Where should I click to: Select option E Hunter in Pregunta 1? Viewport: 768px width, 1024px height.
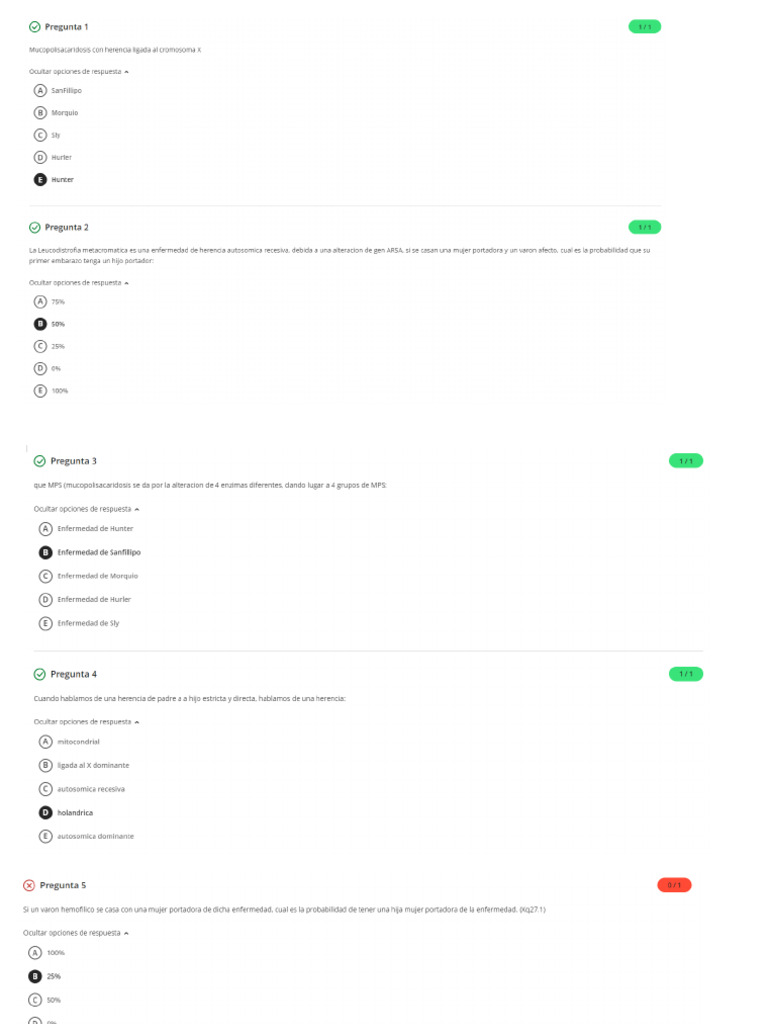tap(41, 180)
